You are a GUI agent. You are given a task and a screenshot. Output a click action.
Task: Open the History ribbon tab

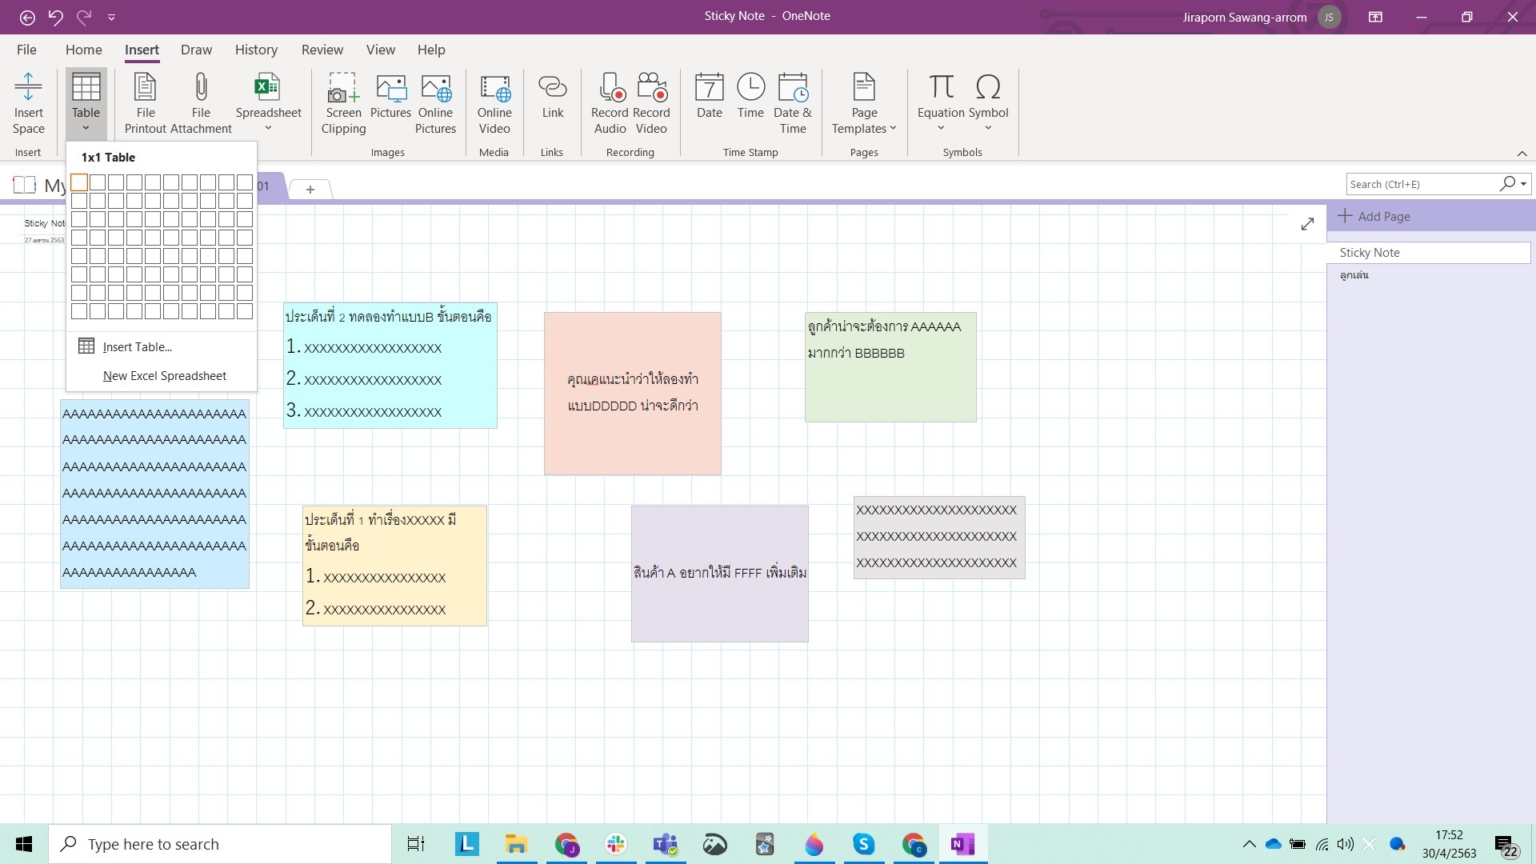click(256, 49)
